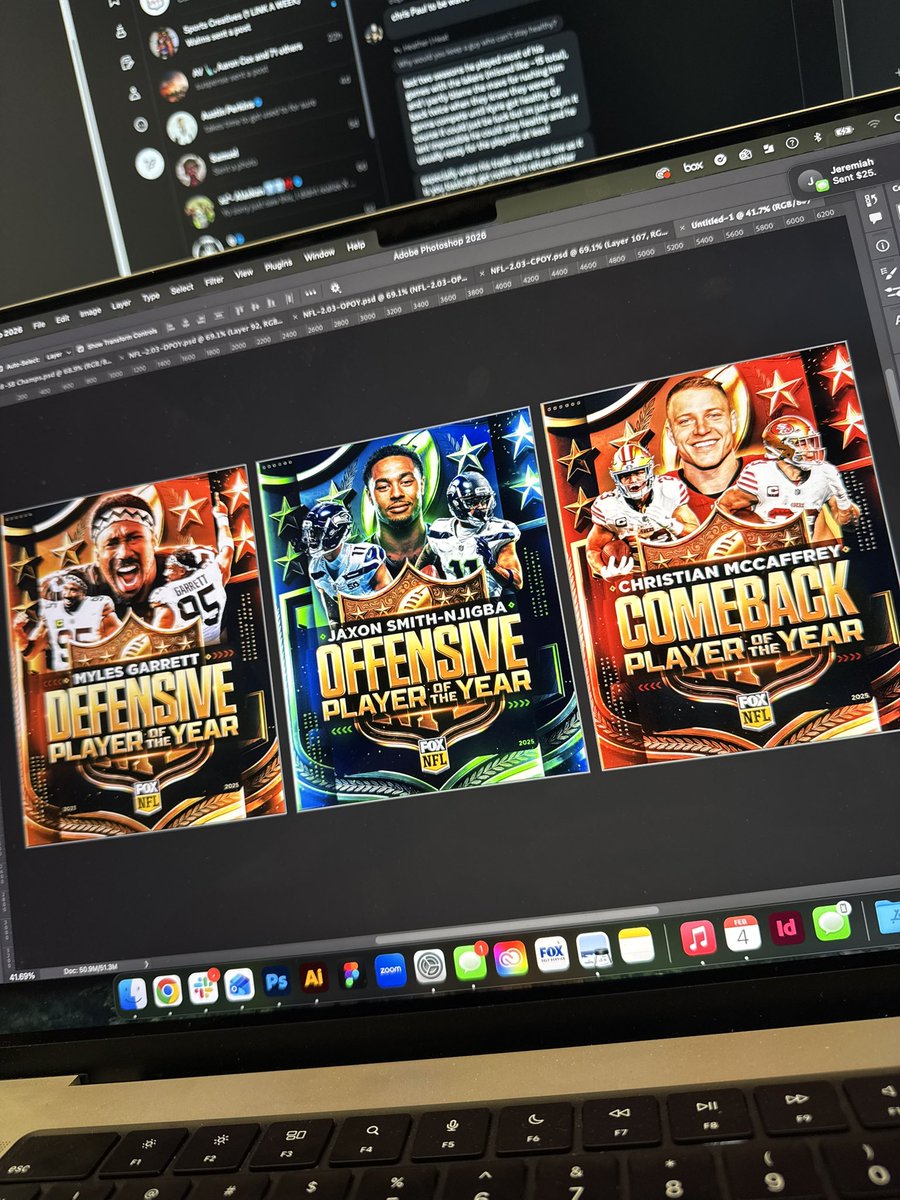Open the FOX app in Dock
This screenshot has width=900, height=1200.
551,953
